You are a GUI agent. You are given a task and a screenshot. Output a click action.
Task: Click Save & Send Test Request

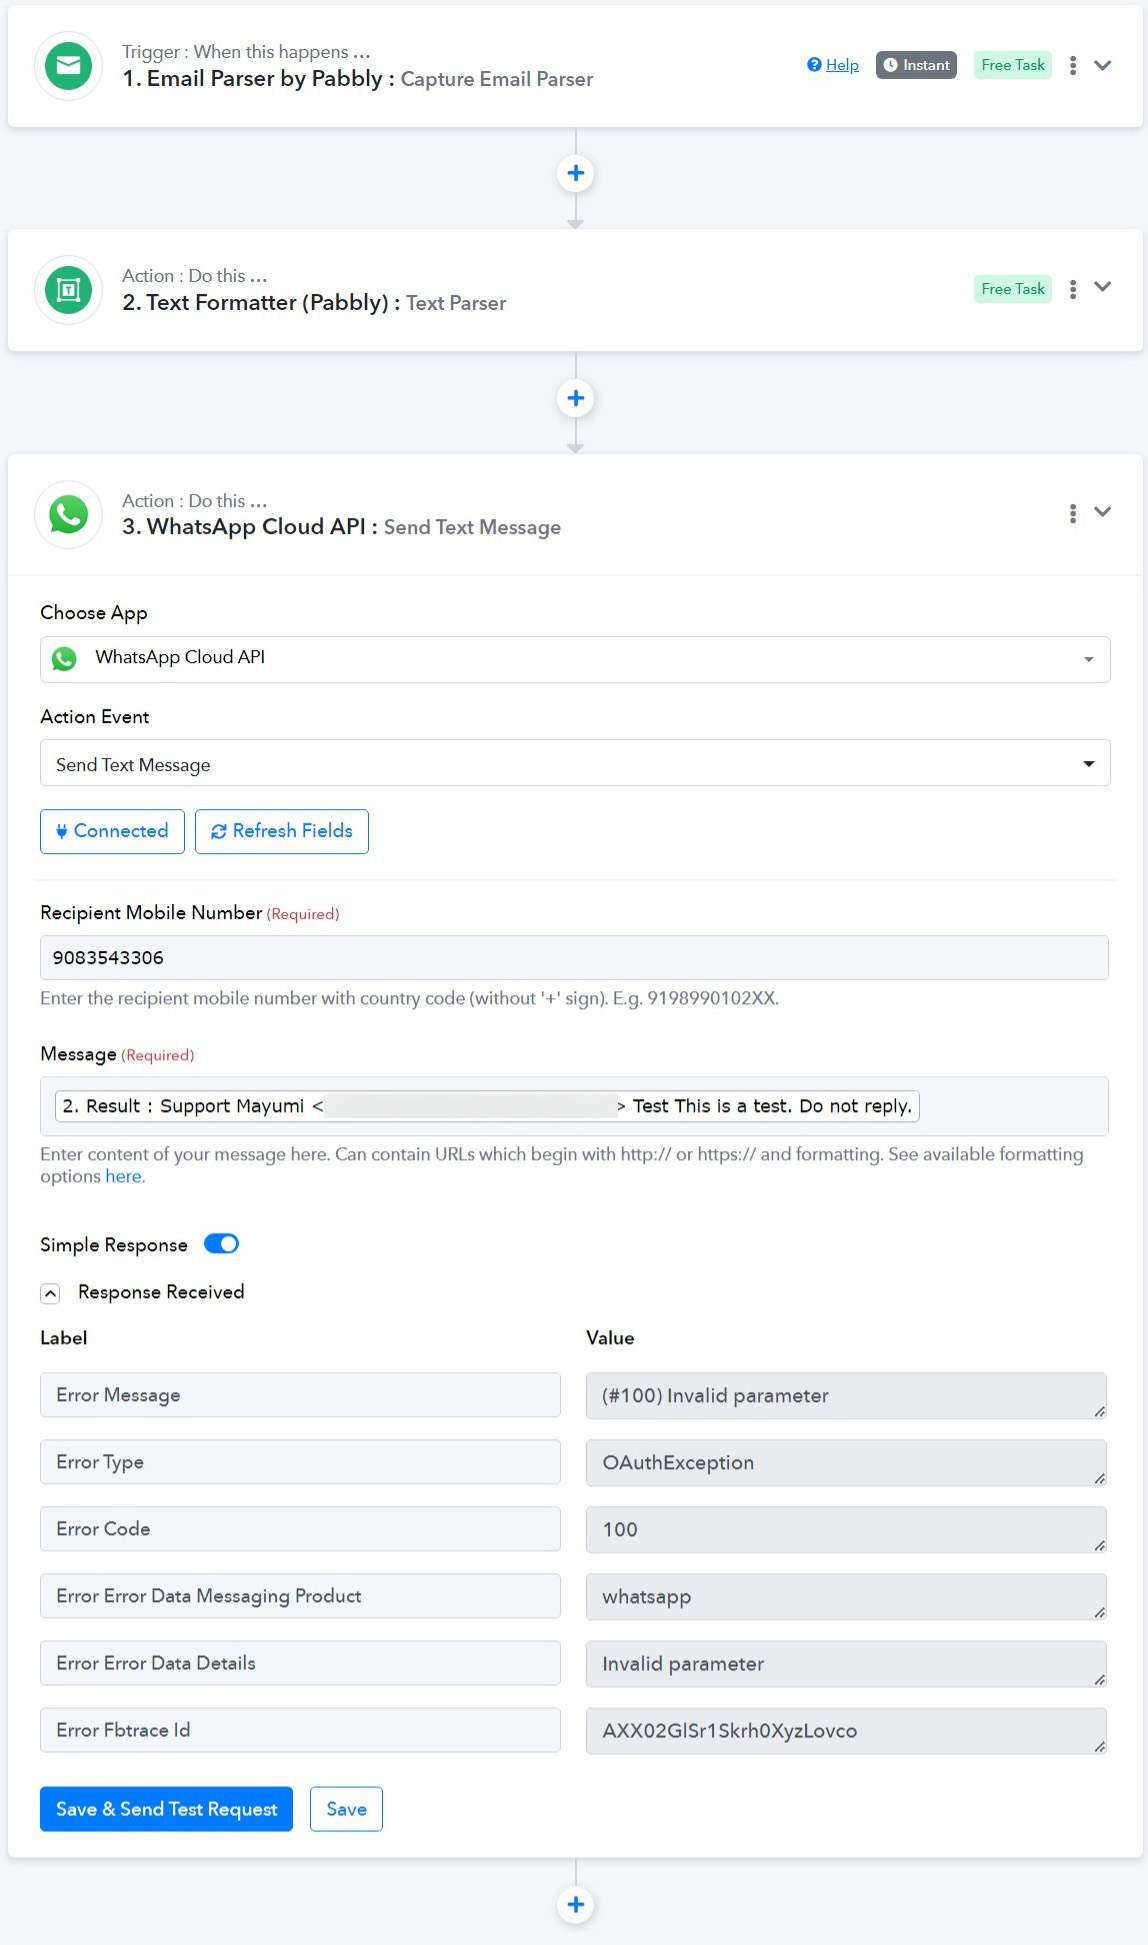(166, 1809)
